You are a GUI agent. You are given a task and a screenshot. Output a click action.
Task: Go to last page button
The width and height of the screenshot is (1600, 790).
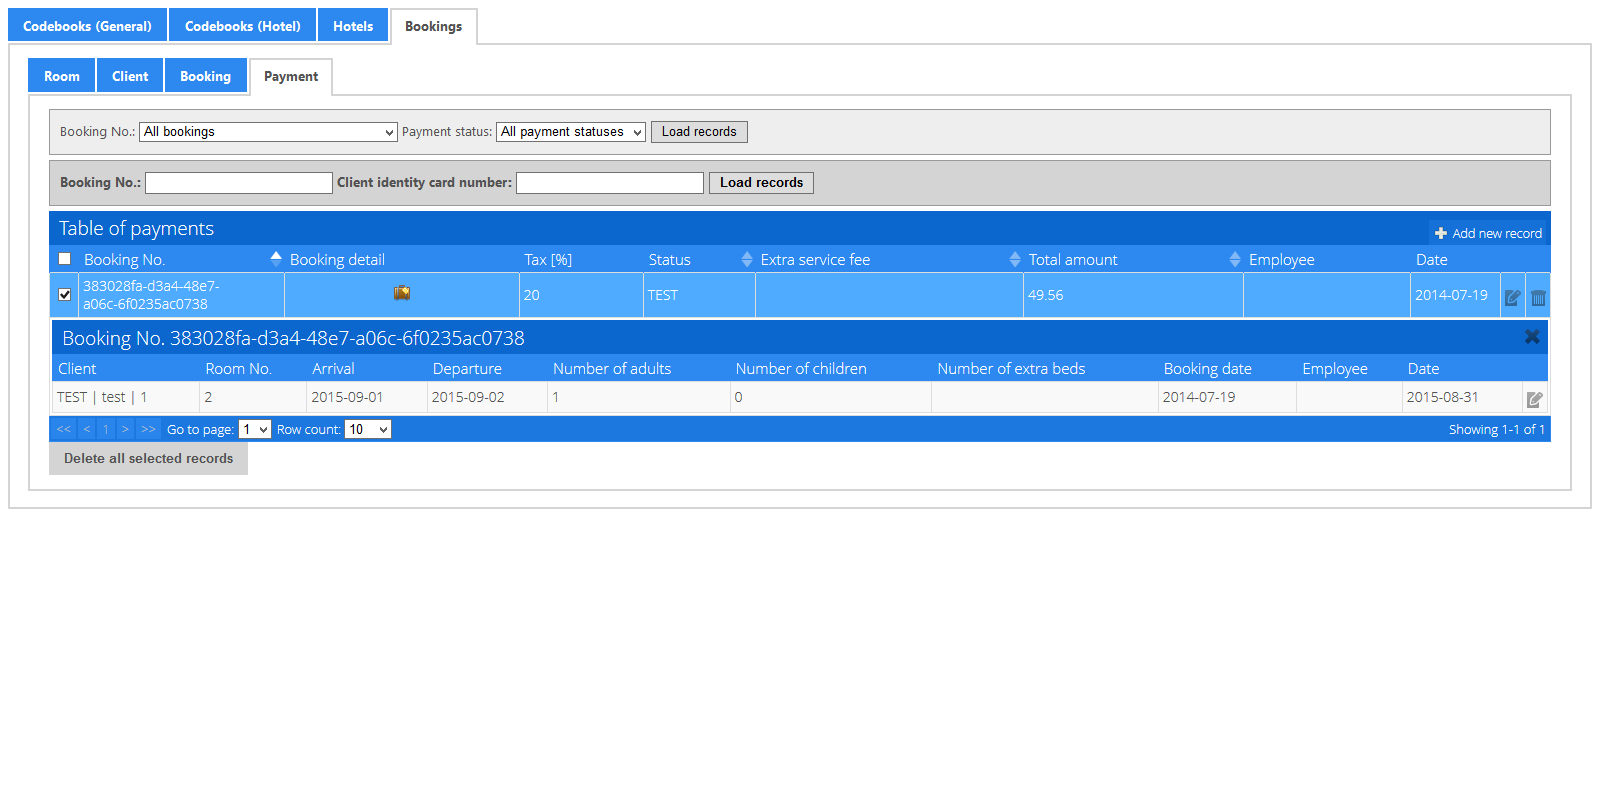(x=148, y=429)
